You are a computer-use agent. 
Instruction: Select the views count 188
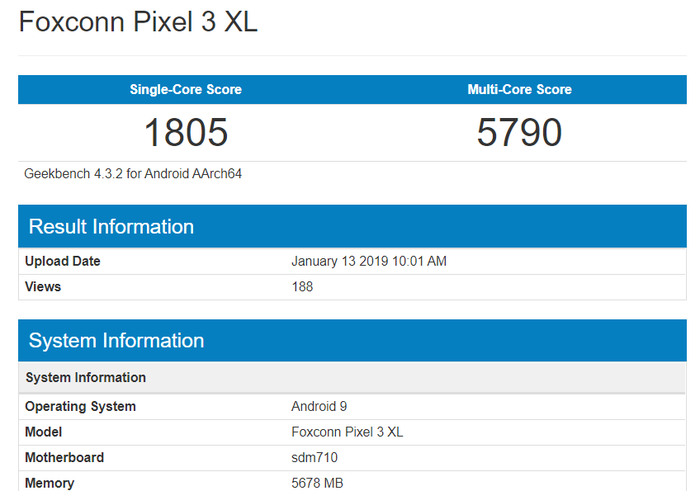point(302,287)
